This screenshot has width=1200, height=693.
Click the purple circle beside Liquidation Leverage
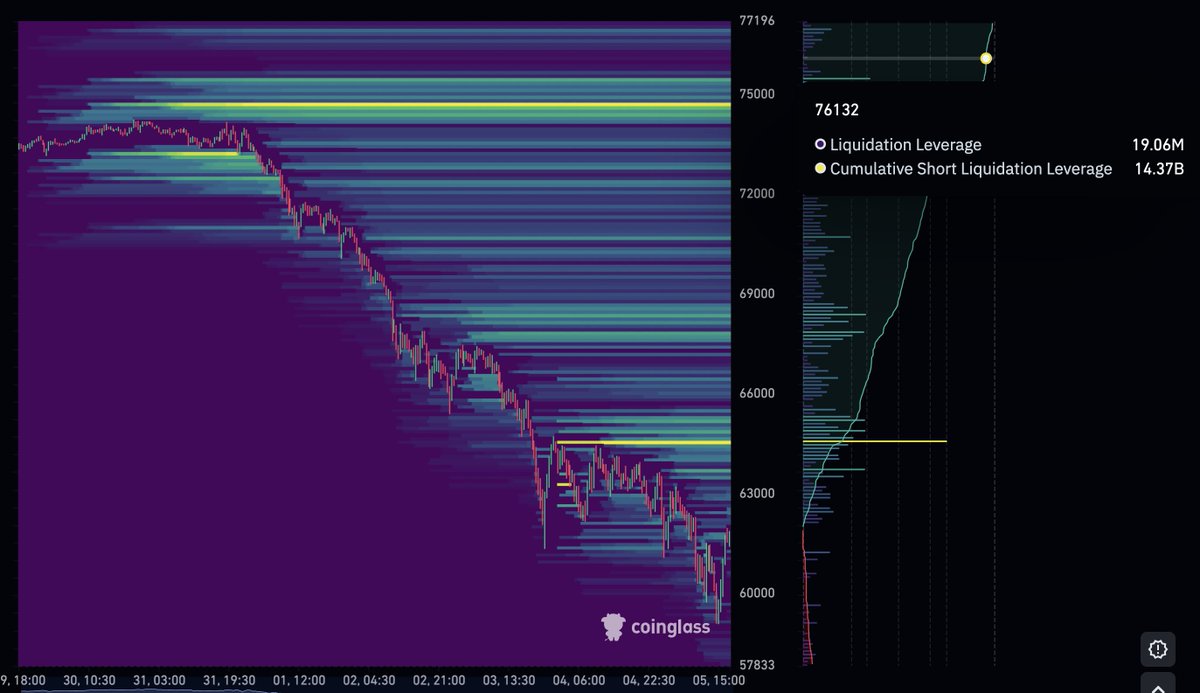click(820, 145)
